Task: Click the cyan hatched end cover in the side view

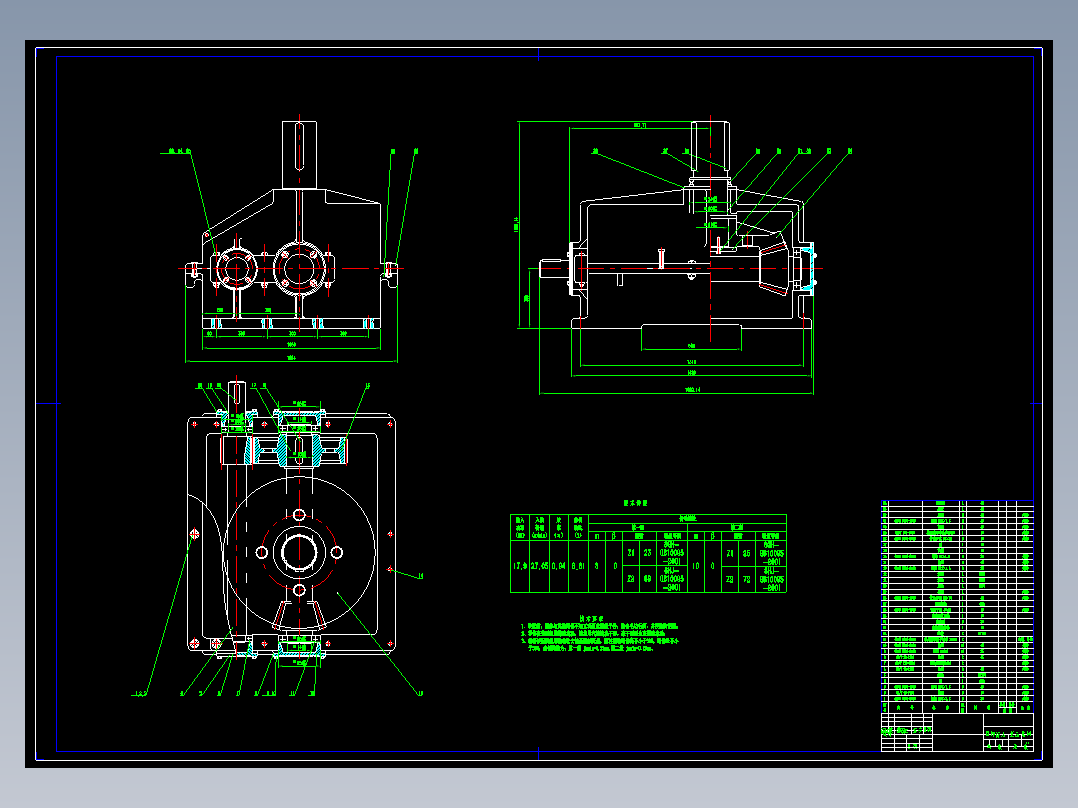Action: 812,269
